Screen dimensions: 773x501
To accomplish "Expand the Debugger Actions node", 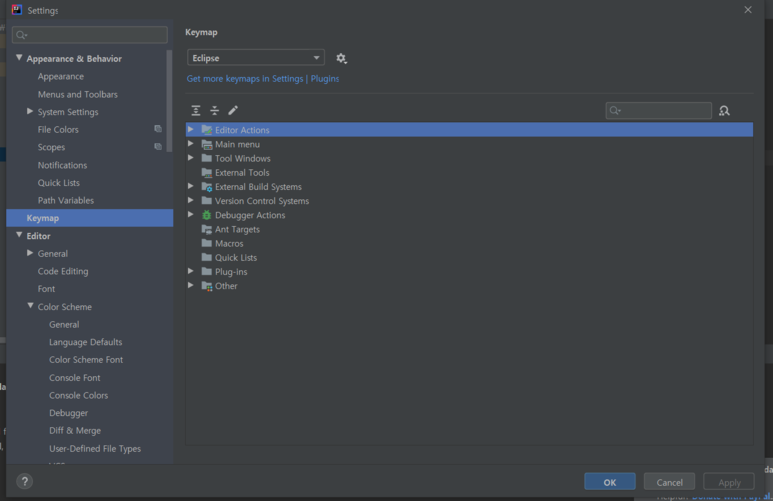I will [191, 215].
